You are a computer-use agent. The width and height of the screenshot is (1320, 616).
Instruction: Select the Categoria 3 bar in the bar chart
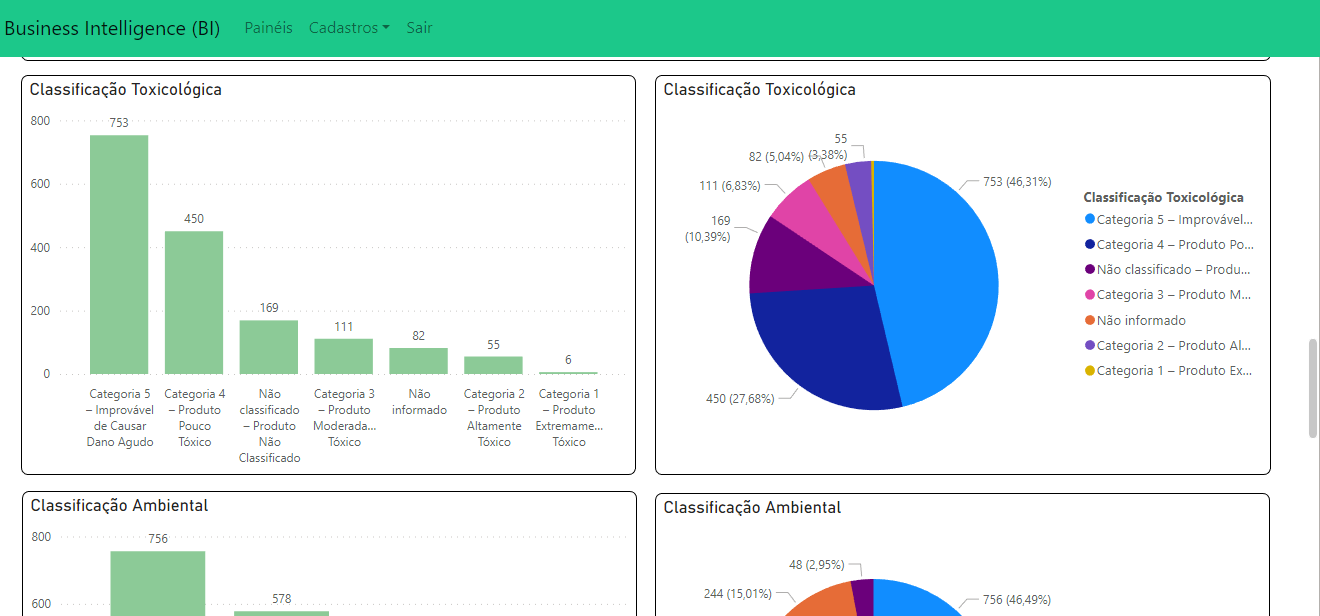[x=344, y=356]
